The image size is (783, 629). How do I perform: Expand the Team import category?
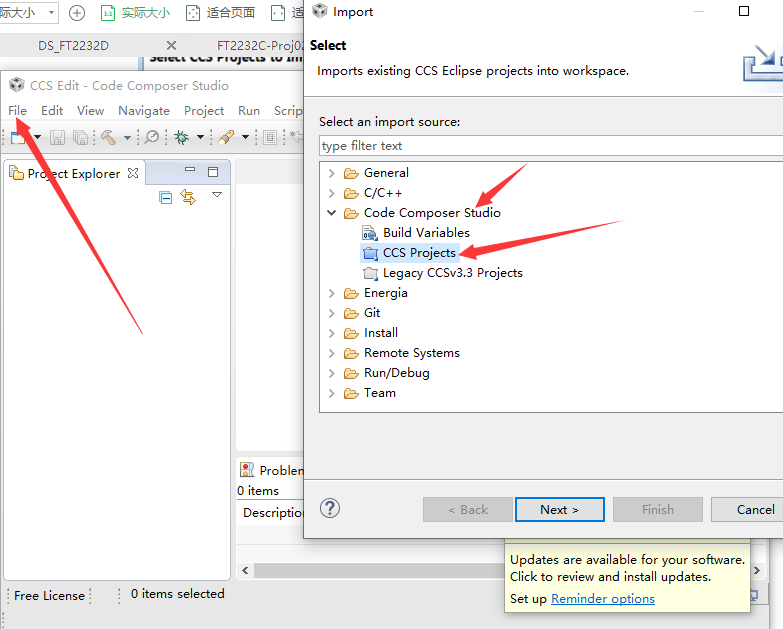coord(331,393)
